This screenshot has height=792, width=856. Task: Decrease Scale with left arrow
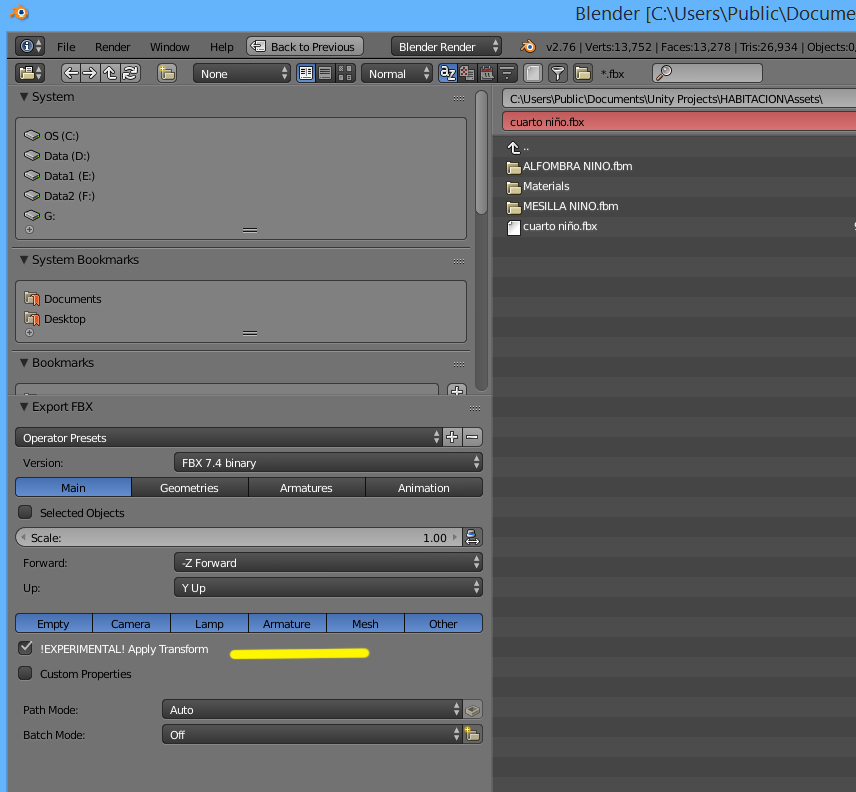coord(23,538)
